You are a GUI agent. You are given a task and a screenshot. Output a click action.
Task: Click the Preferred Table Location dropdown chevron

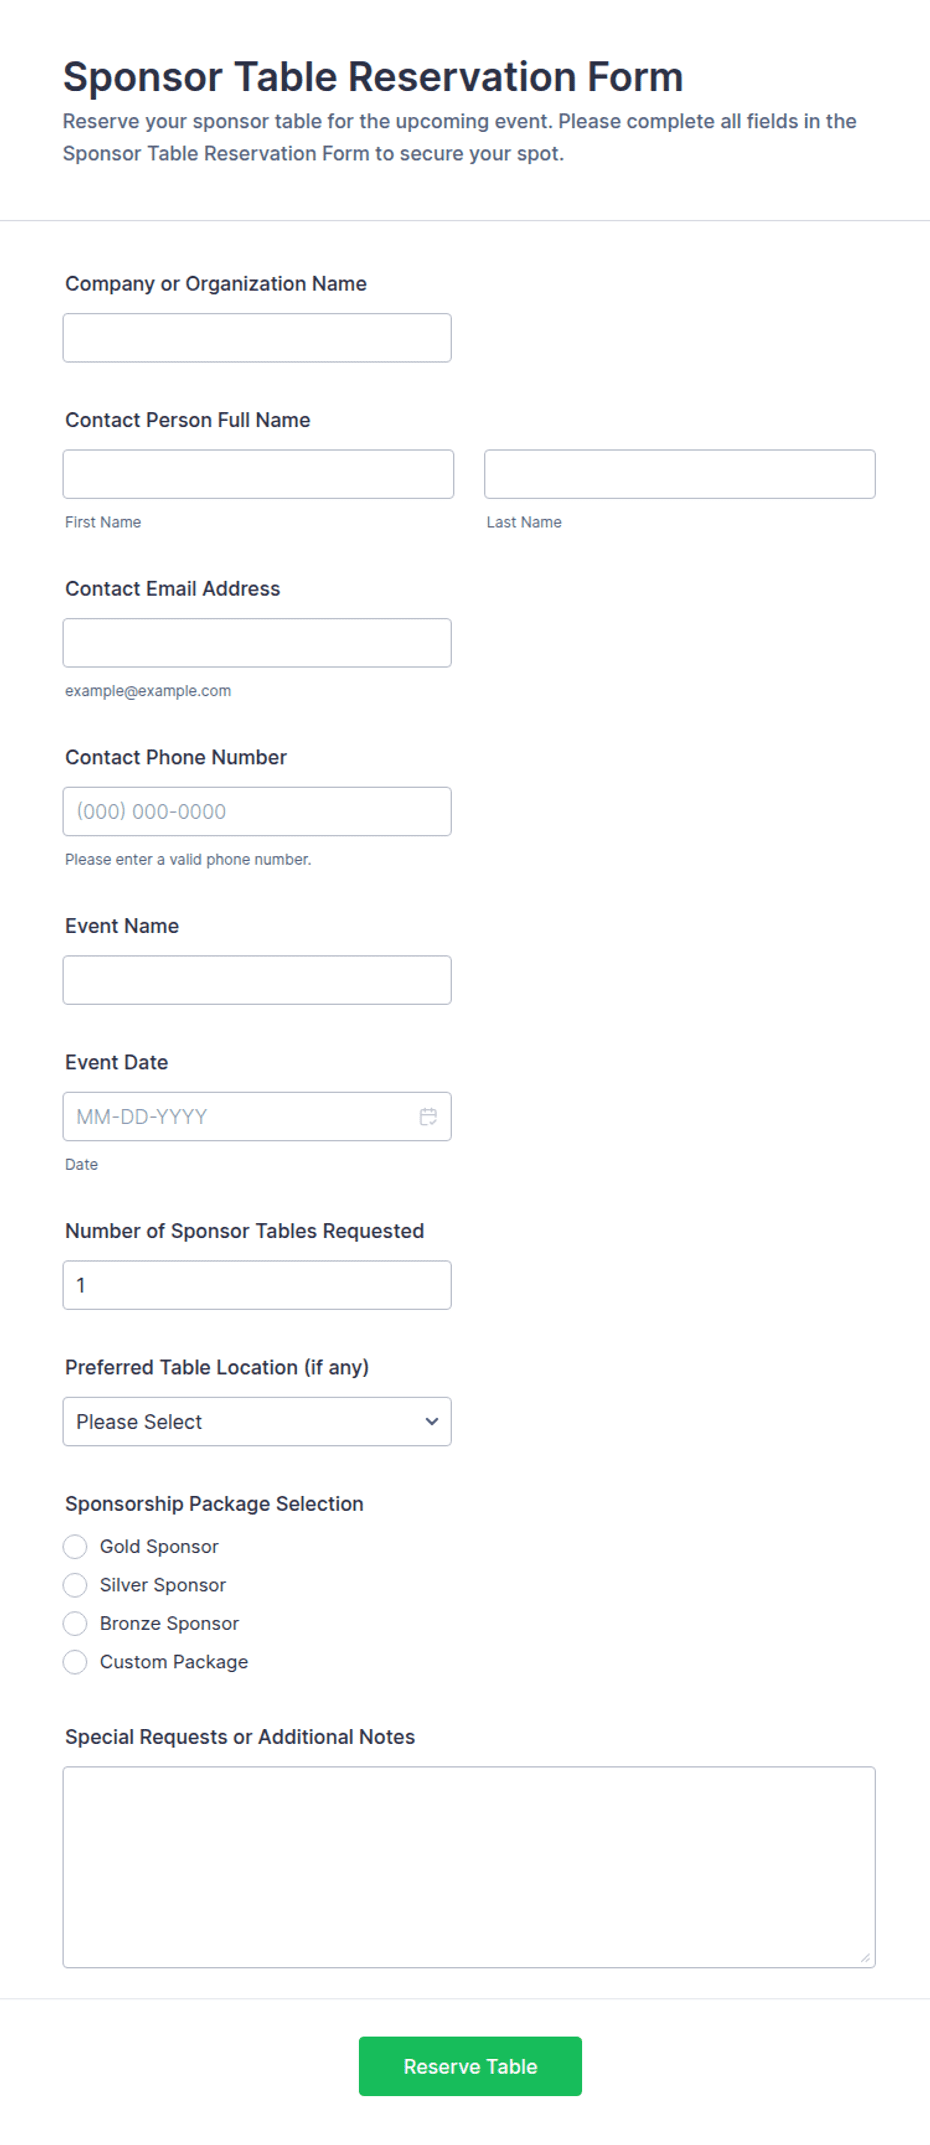point(432,1421)
